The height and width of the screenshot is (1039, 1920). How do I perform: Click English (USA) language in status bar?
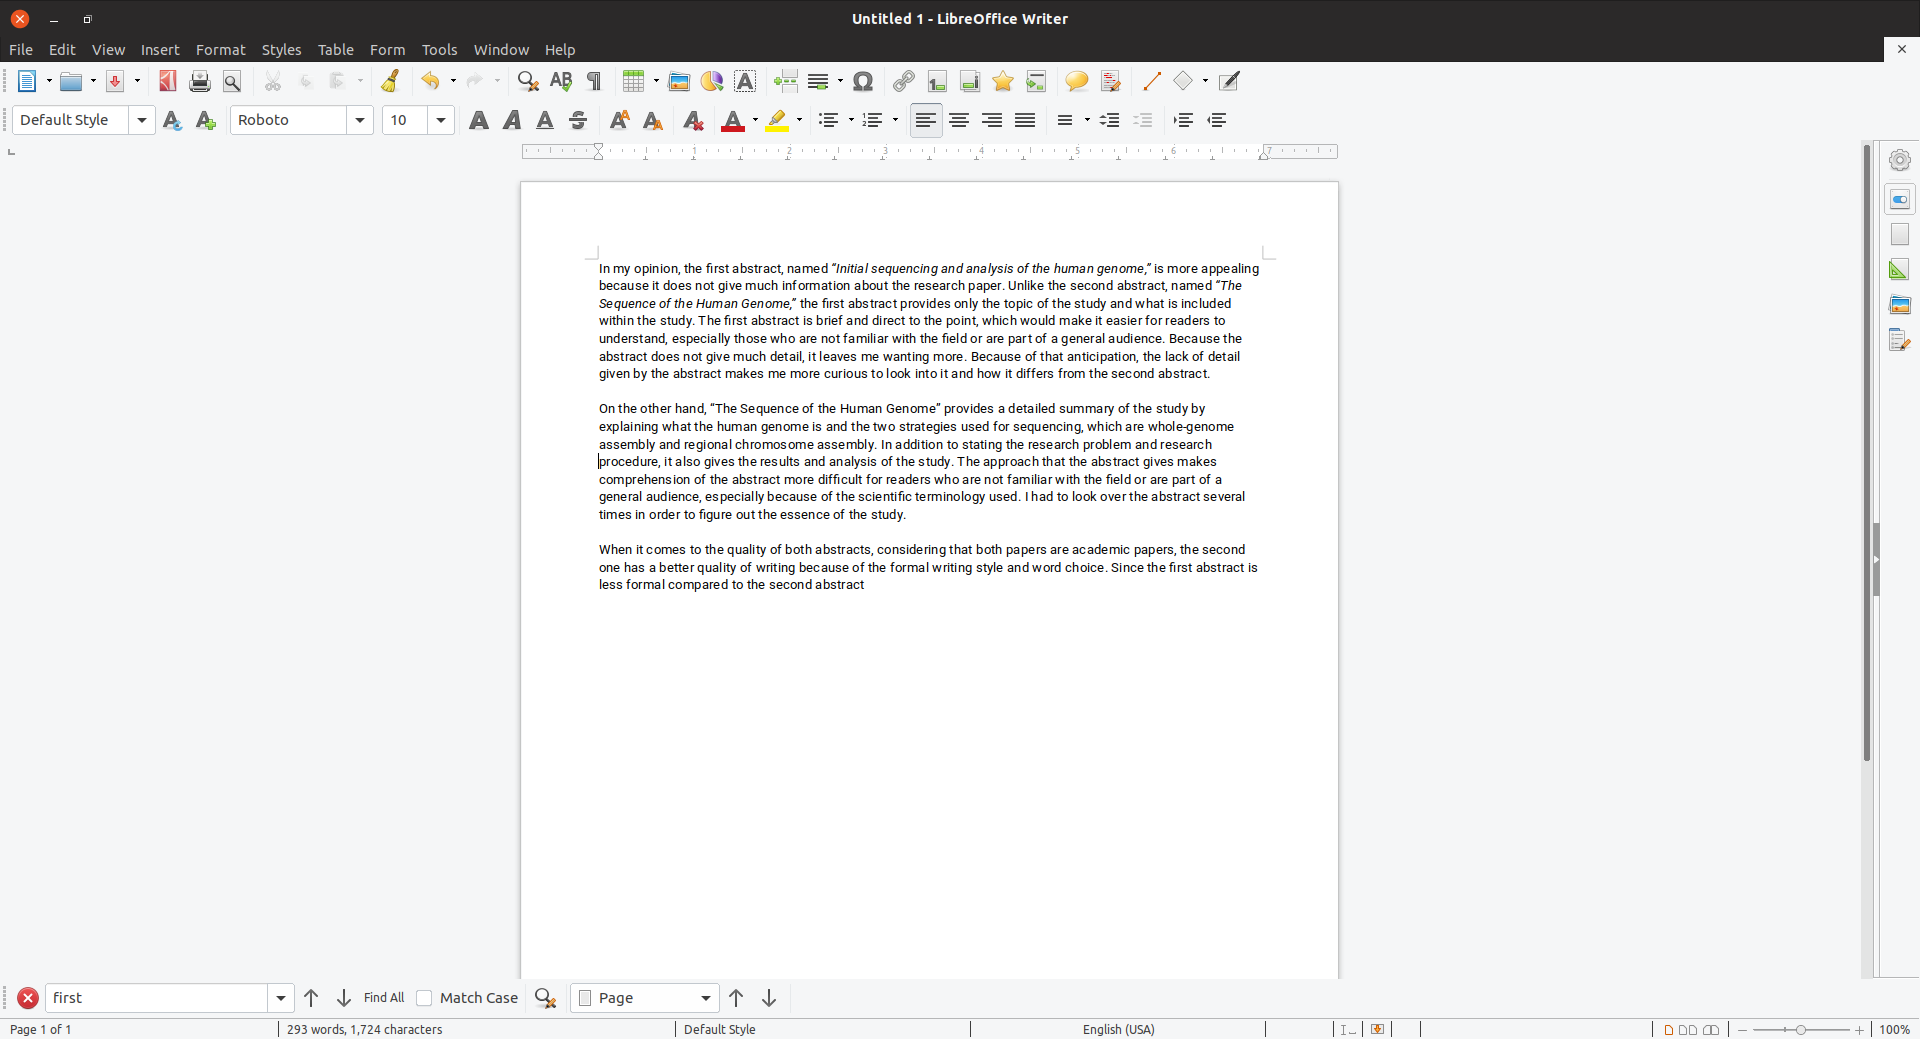pyautogui.click(x=1118, y=1030)
